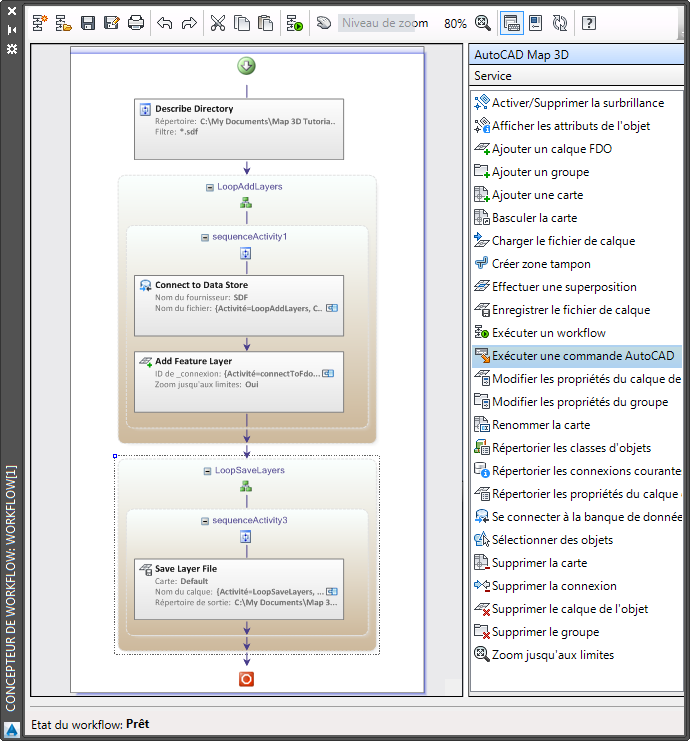
Task: Click the red workflow end icon
Action: click(246, 679)
